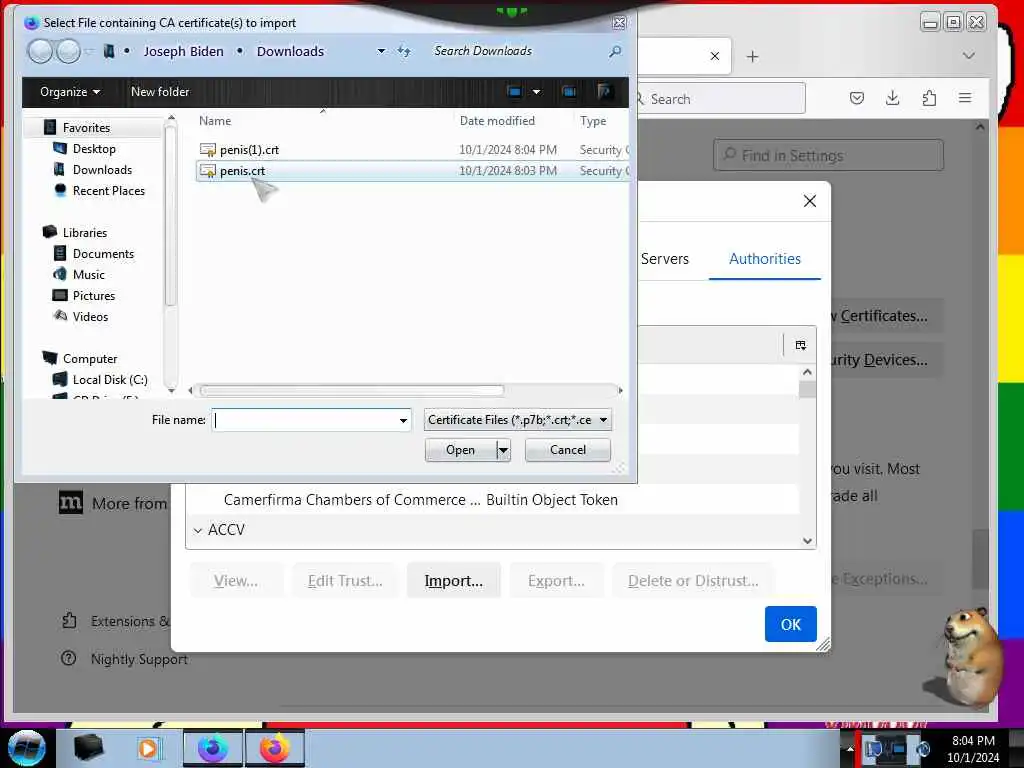Click the horizontal scrollbar in file list
The height and width of the screenshot is (768, 1024).
click(353, 391)
